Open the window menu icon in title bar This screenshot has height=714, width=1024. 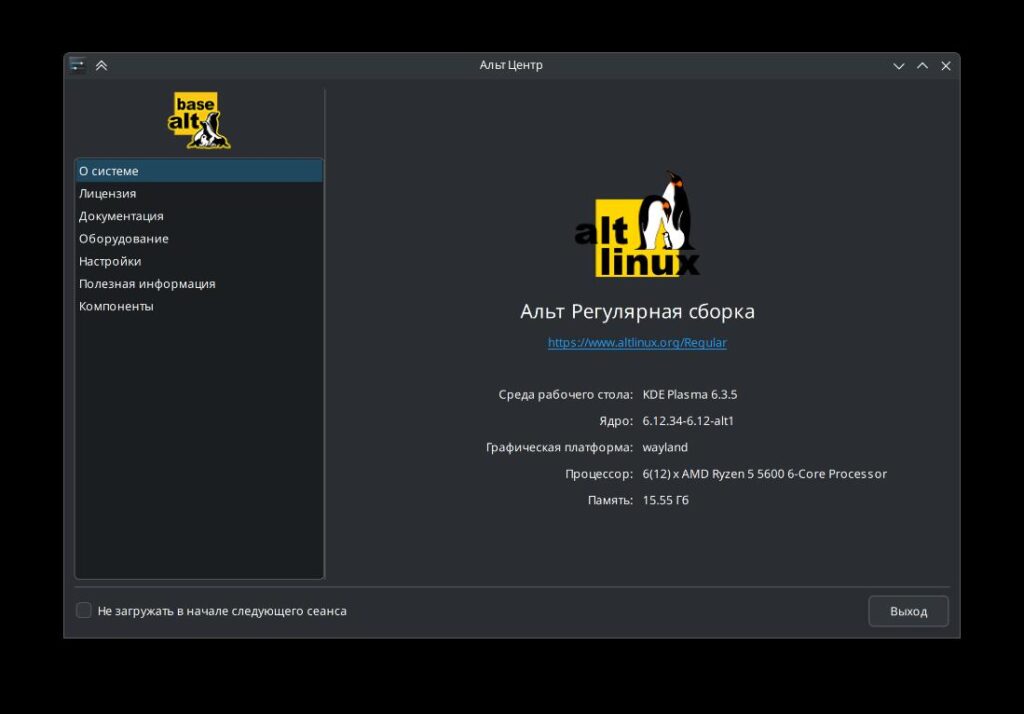pos(77,65)
